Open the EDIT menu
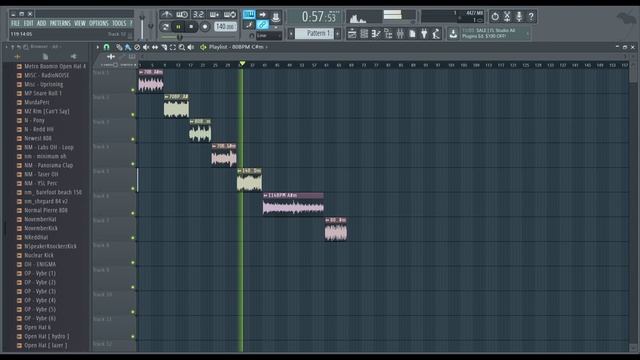 click(x=28, y=23)
